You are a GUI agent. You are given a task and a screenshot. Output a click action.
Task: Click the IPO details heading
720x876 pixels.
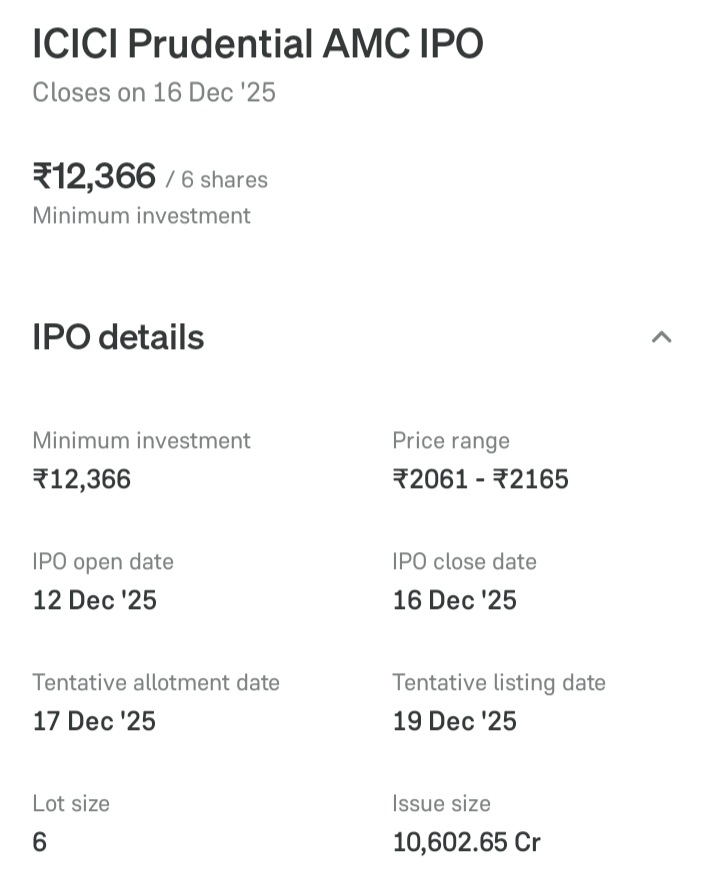point(118,338)
